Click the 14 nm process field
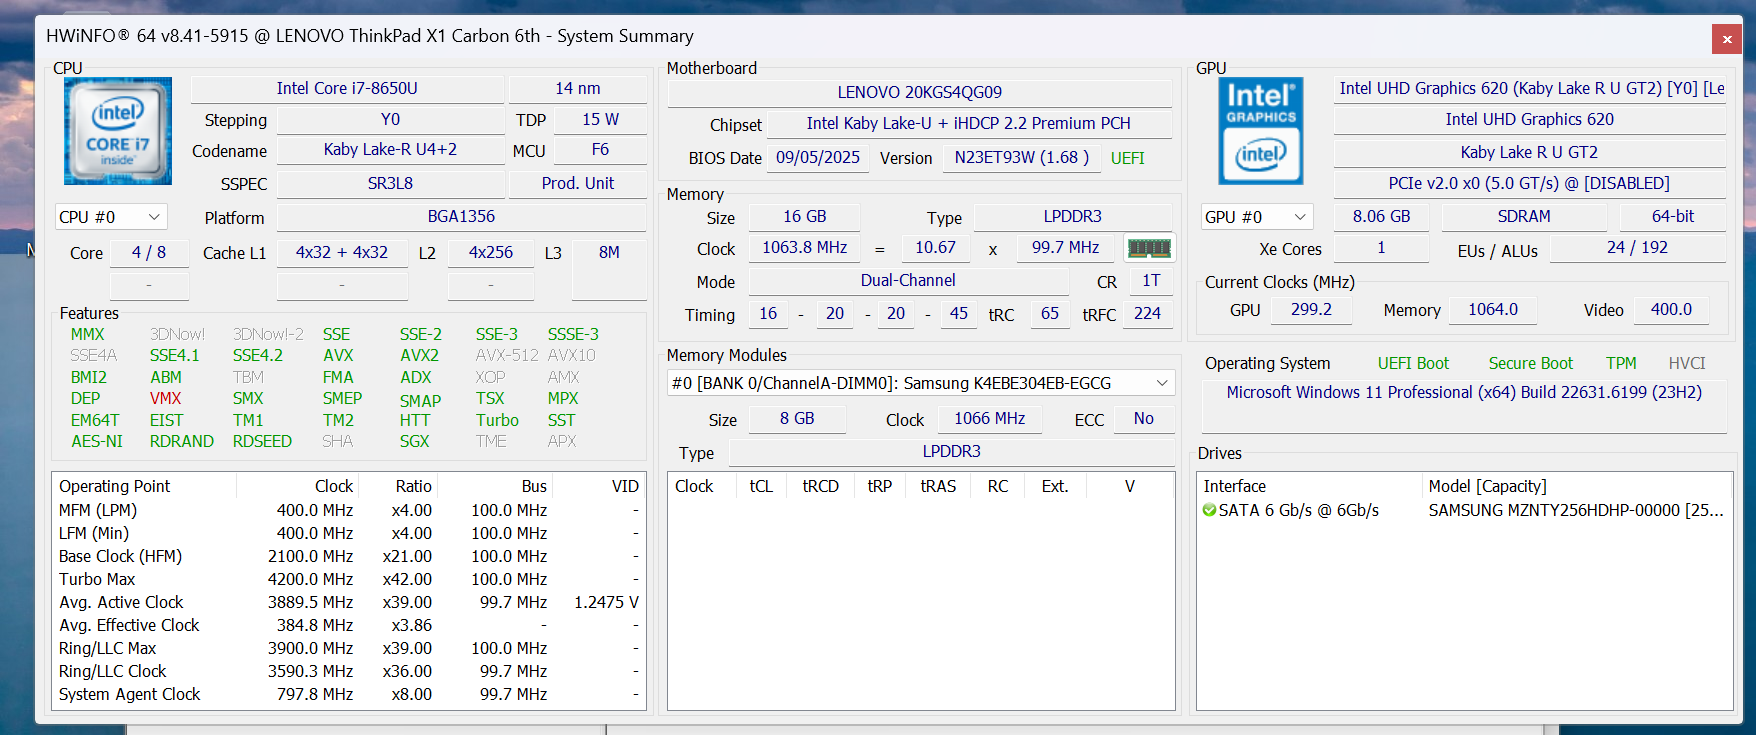 pyautogui.click(x=578, y=88)
